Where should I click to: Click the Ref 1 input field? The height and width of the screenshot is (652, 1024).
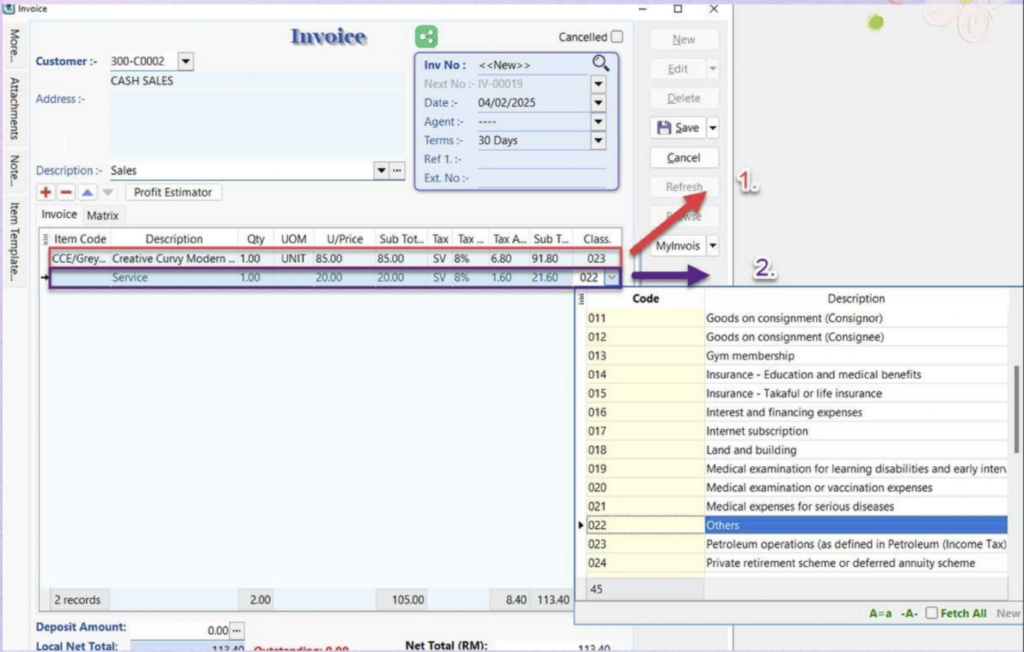tap(541, 159)
